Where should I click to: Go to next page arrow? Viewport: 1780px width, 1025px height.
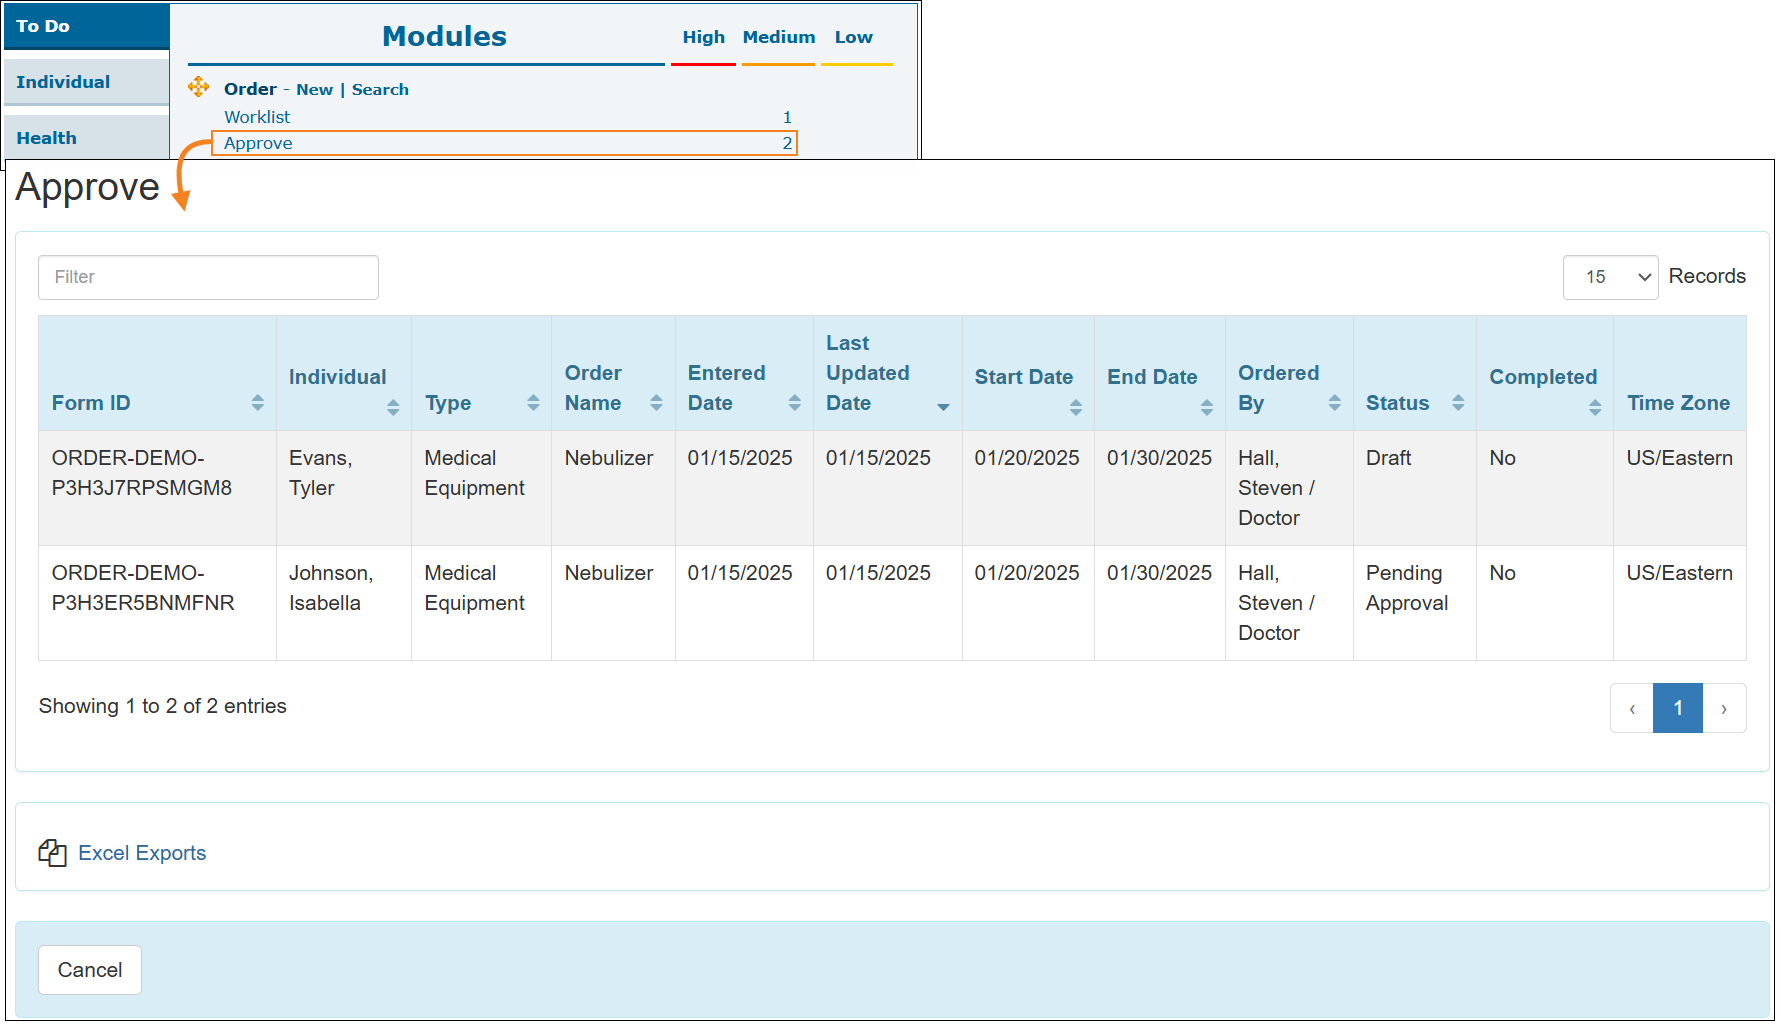coord(1724,709)
